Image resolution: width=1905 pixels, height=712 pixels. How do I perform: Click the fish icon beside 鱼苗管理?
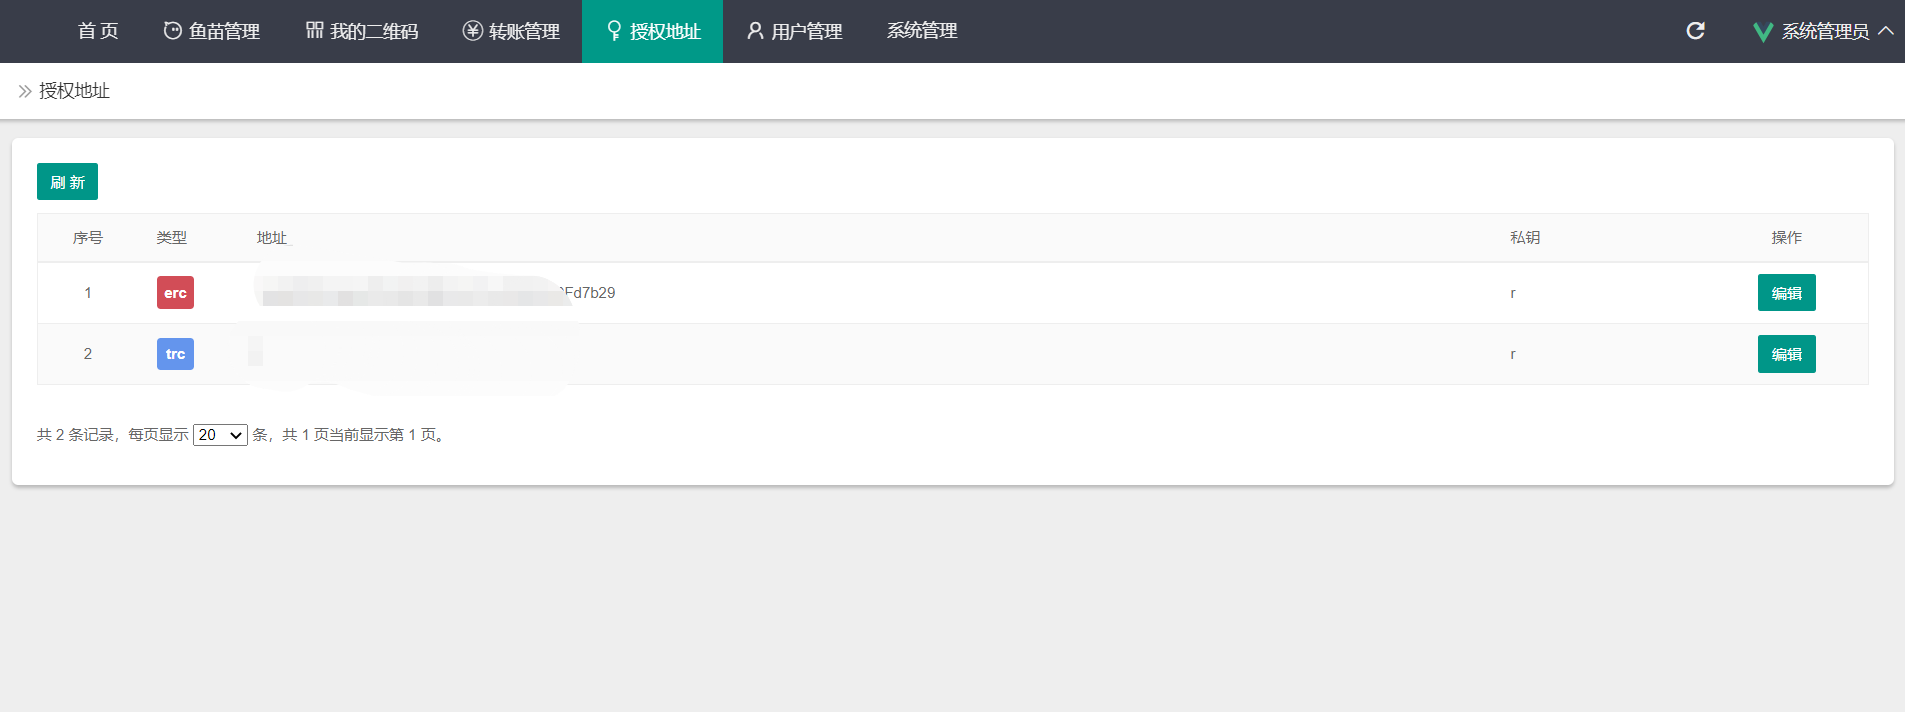pos(172,31)
